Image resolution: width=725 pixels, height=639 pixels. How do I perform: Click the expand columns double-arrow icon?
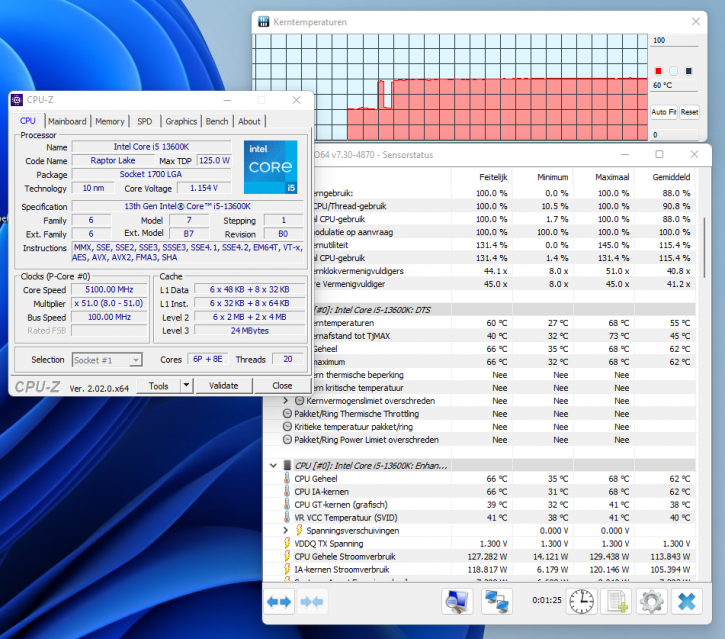(x=279, y=602)
